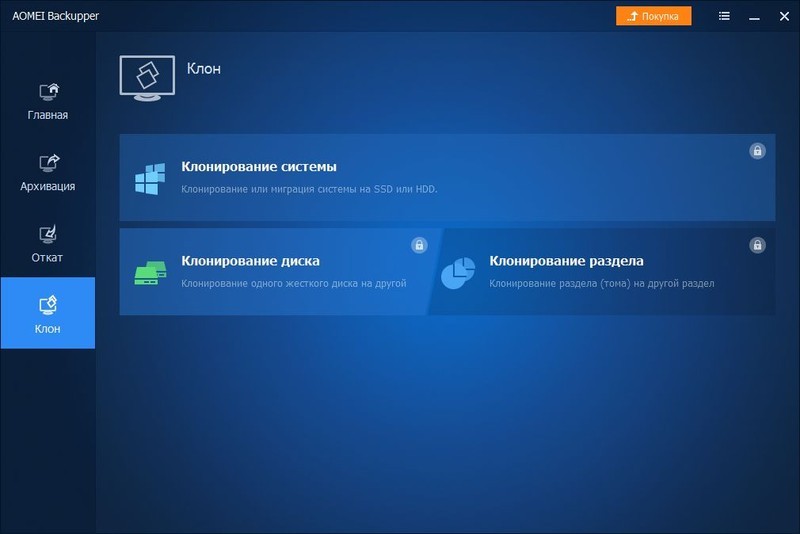Switch to the Откат restore section

click(48, 234)
